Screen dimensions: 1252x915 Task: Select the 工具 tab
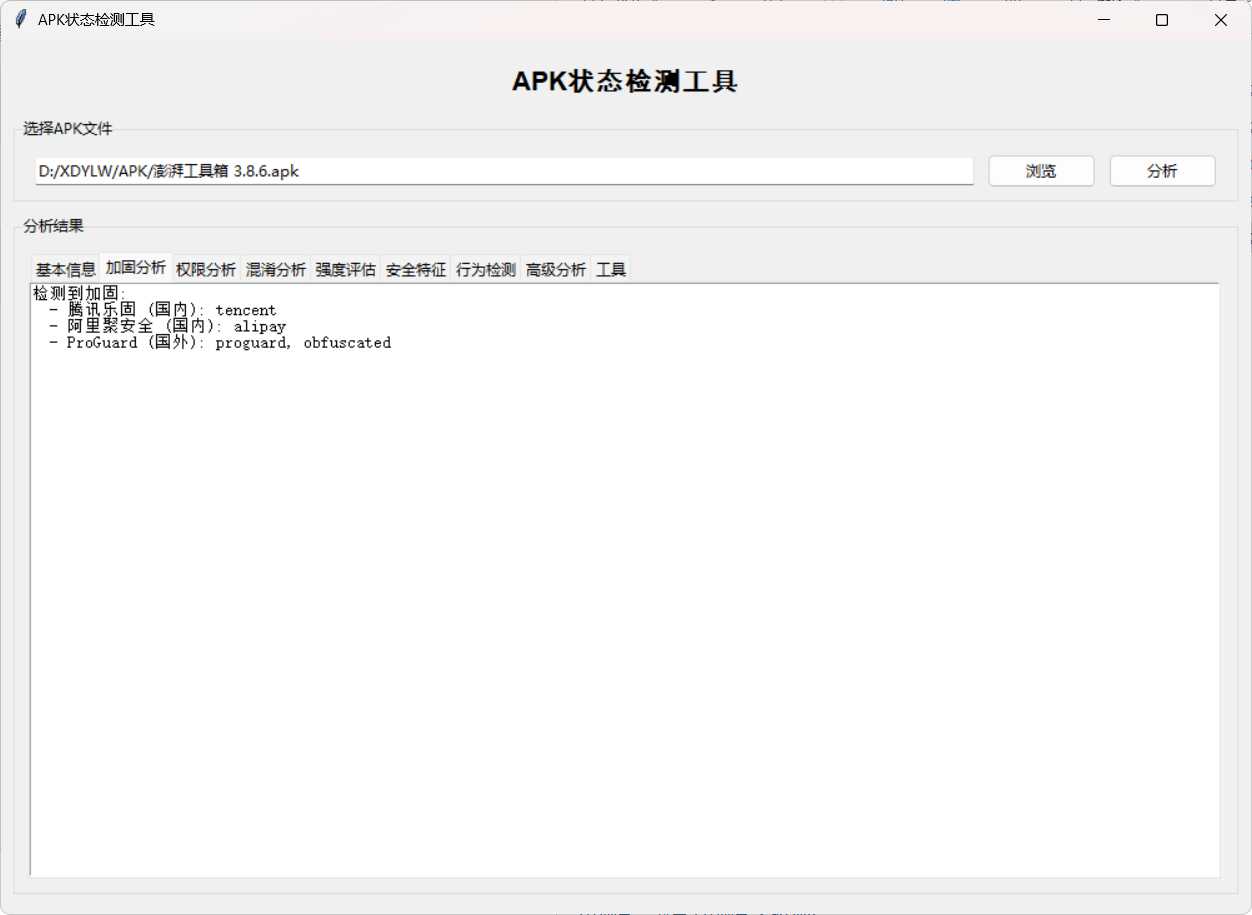coord(611,268)
